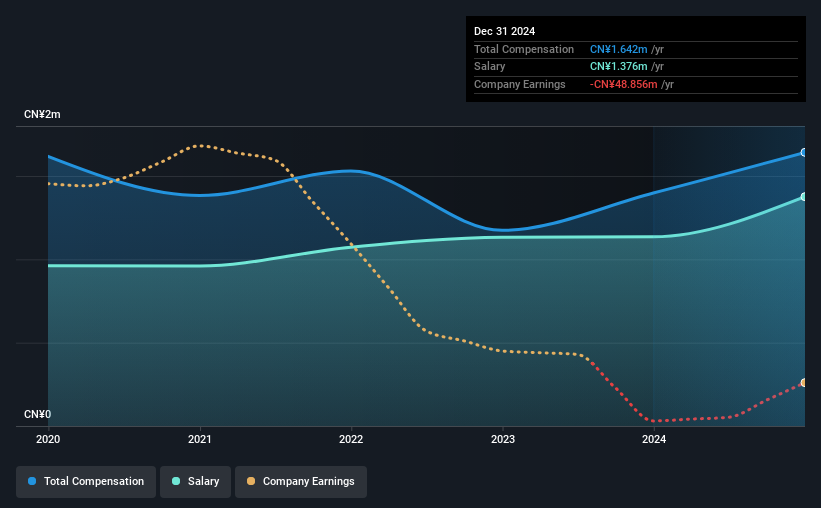Select the Company Earnings endpoint marker on chart
821x508 pixels.
pyautogui.click(x=804, y=383)
